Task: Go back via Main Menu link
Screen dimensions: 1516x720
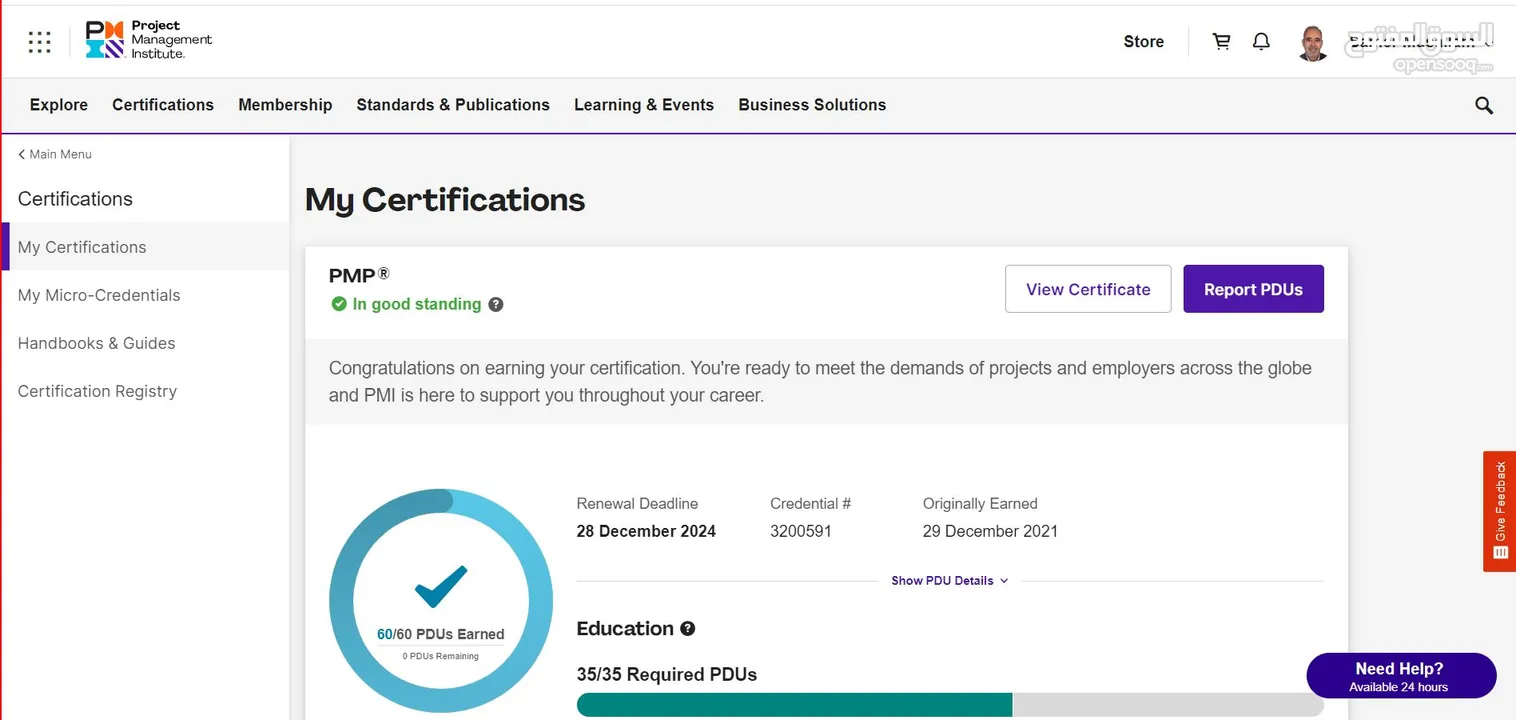Action: [x=55, y=154]
